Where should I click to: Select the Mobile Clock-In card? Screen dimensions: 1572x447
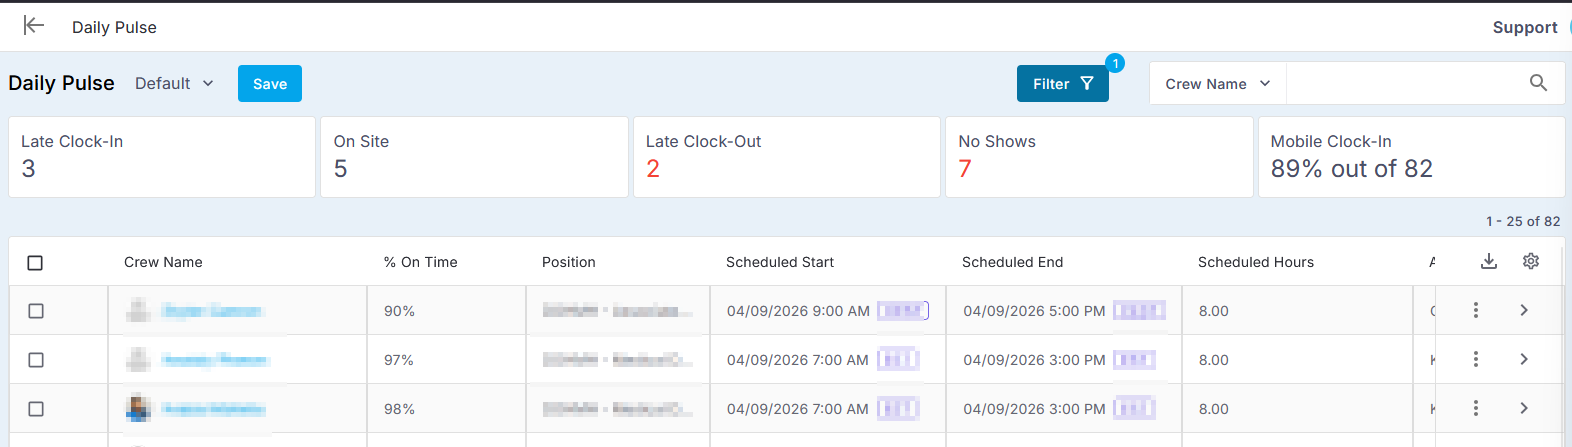[1411, 157]
